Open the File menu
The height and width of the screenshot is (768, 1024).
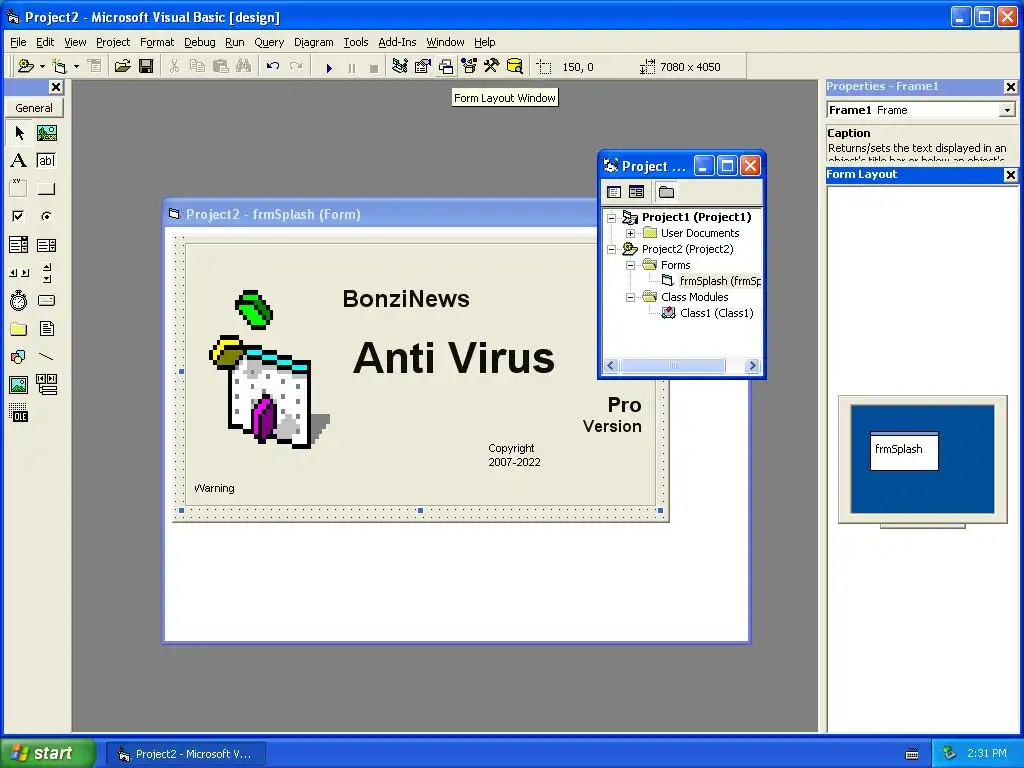(18, 42)
